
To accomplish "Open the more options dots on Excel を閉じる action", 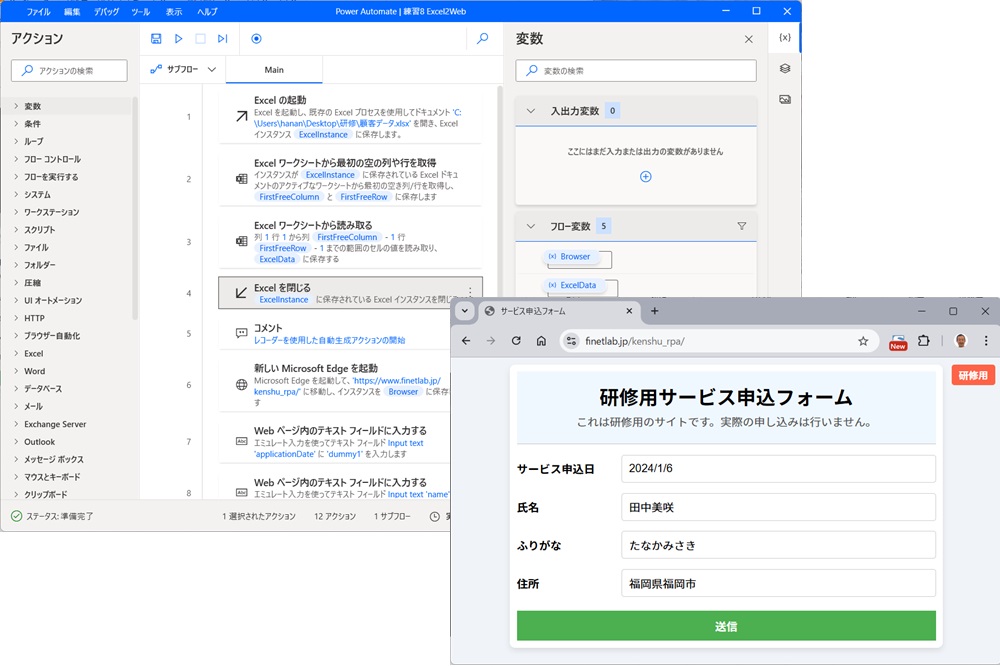I will [470, 291].
